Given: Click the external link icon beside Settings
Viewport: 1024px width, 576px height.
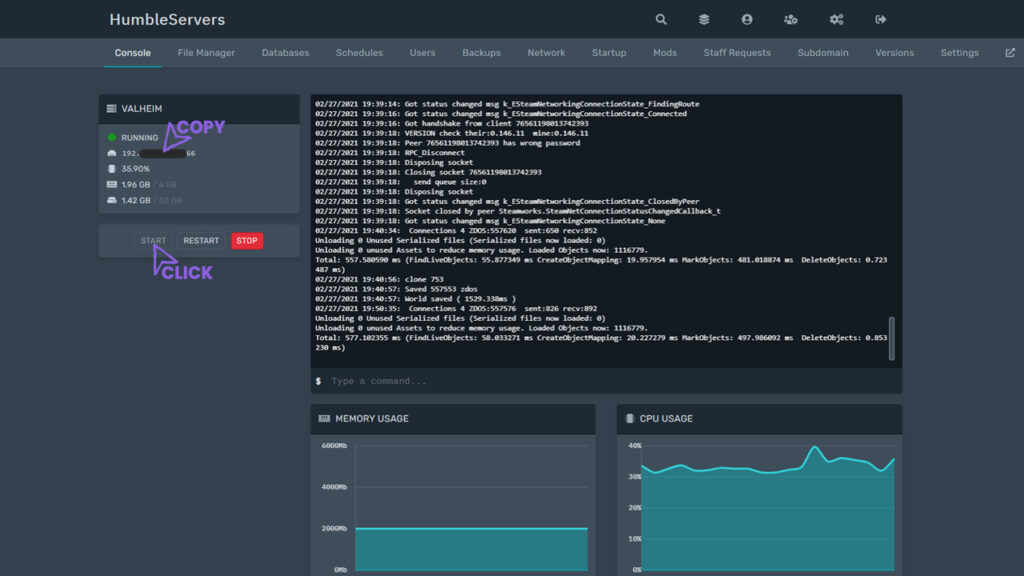Looking at the screenshot, I should click(x=1010, y=53).
